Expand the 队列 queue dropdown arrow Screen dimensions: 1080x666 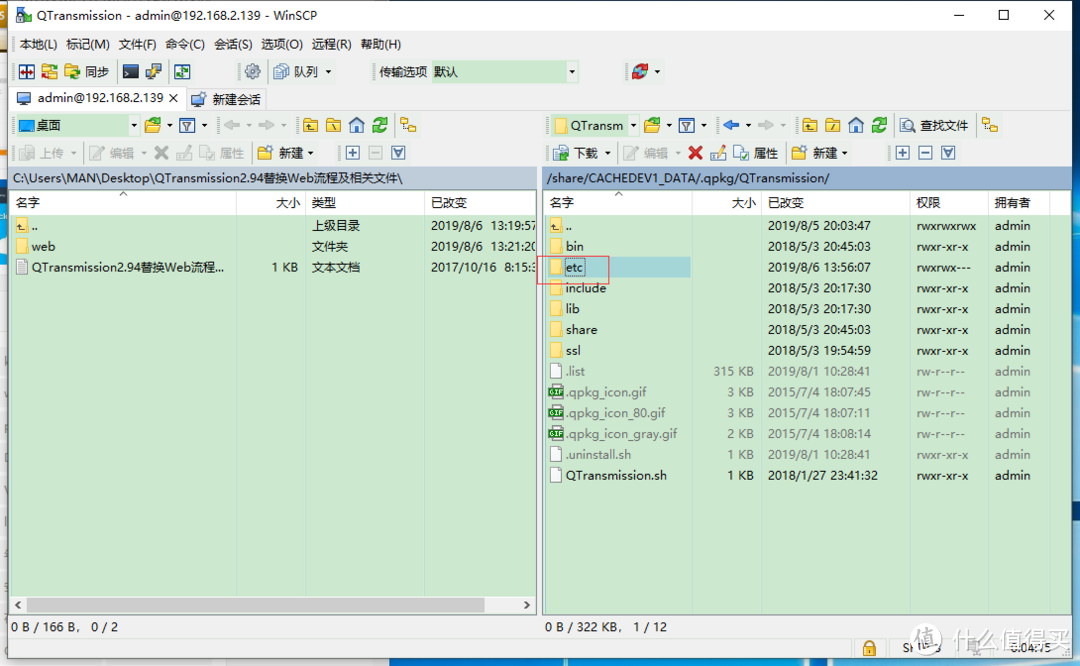coord(329,72)
